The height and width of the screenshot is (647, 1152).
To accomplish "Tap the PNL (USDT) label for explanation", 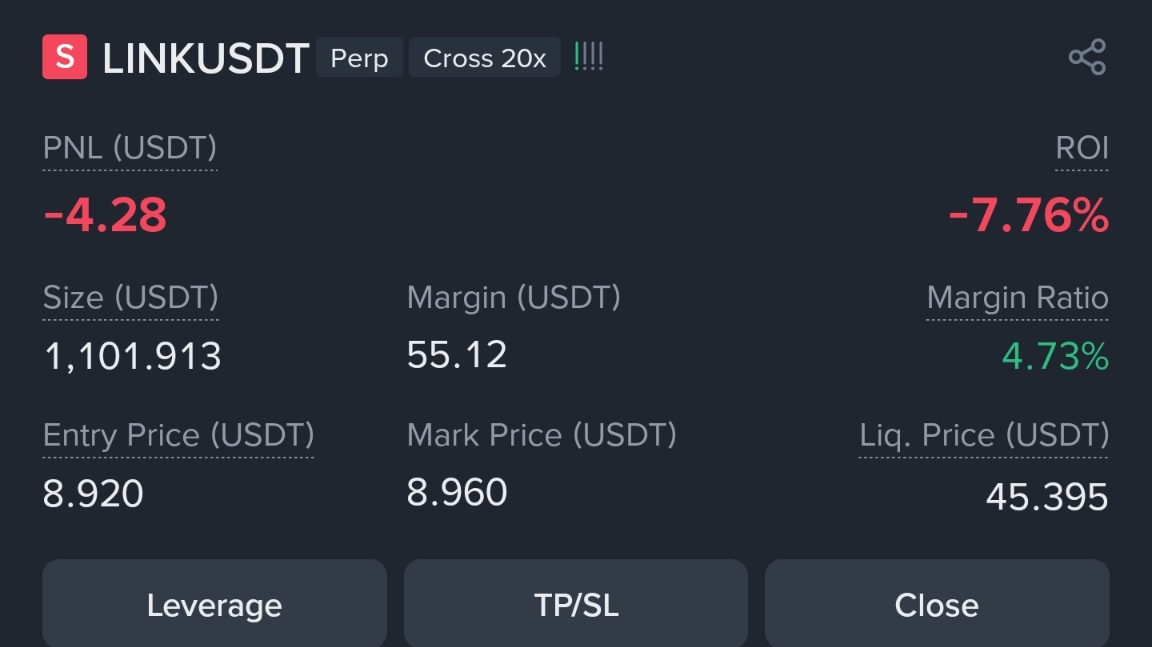I will 130,148.
